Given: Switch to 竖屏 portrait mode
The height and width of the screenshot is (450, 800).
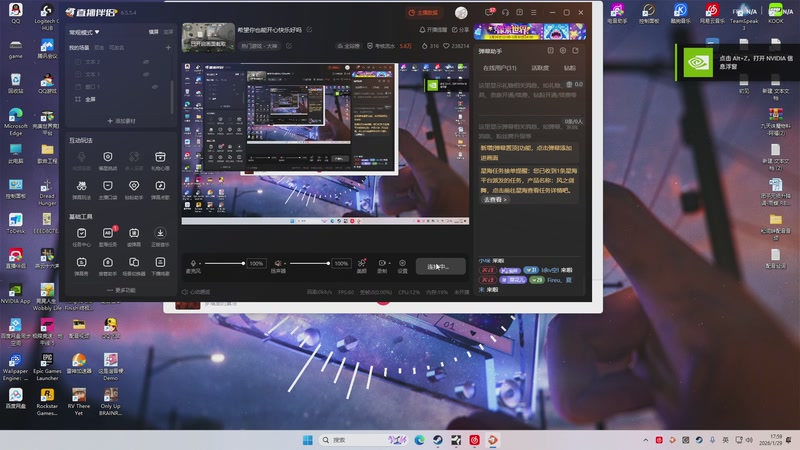Looking at the screenshot, I should [x=168, y=32].
